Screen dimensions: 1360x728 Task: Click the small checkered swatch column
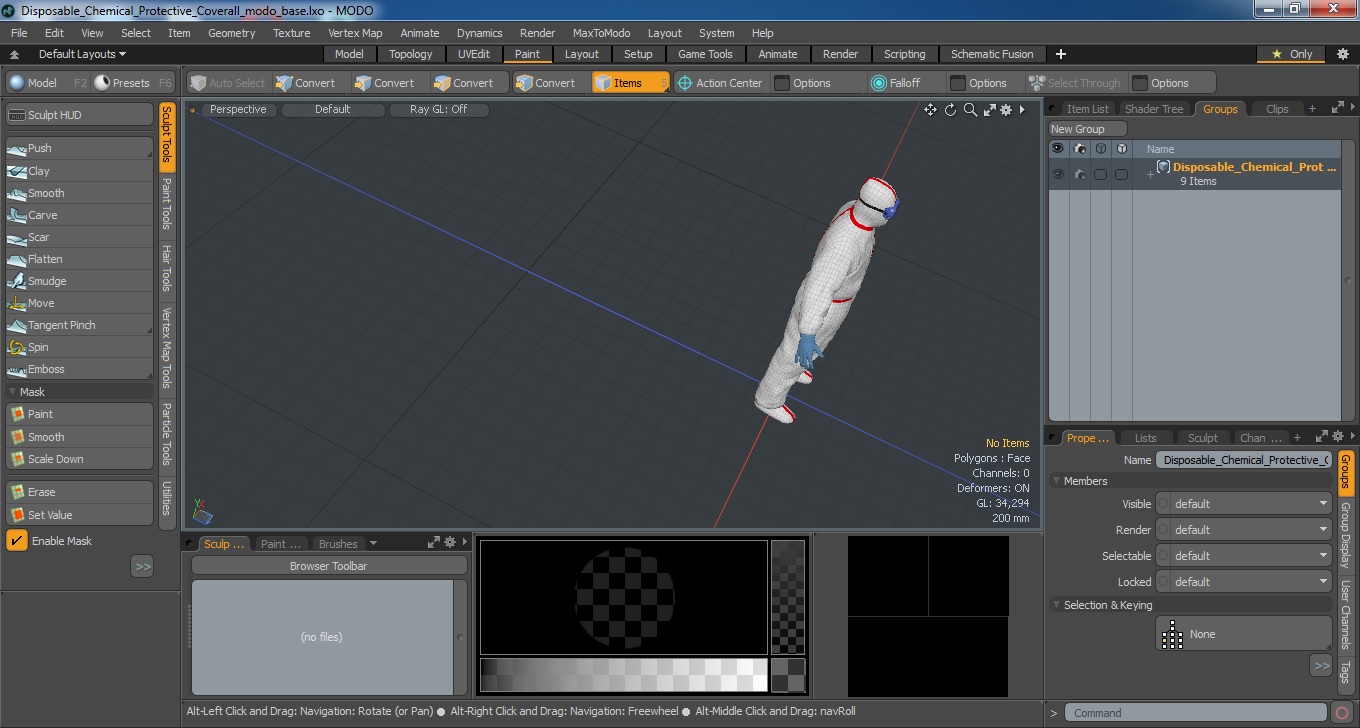788,597
